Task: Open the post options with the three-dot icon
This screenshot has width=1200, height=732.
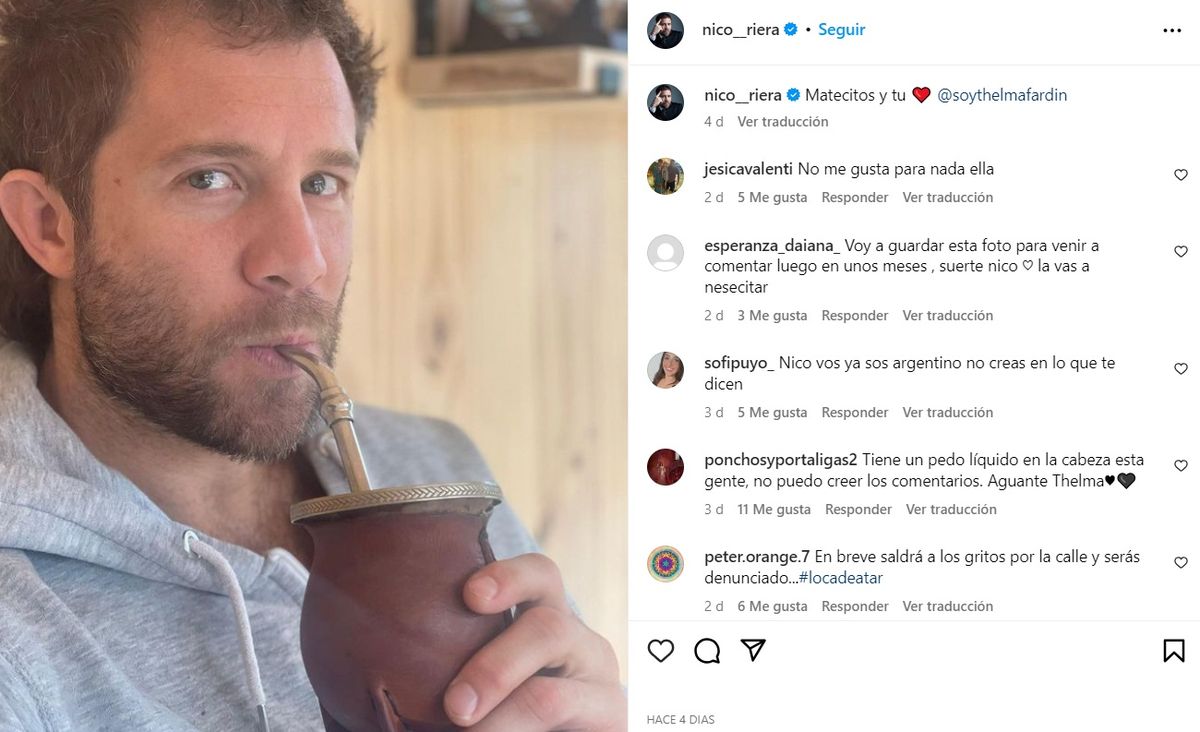Action: click(1173, 29)
